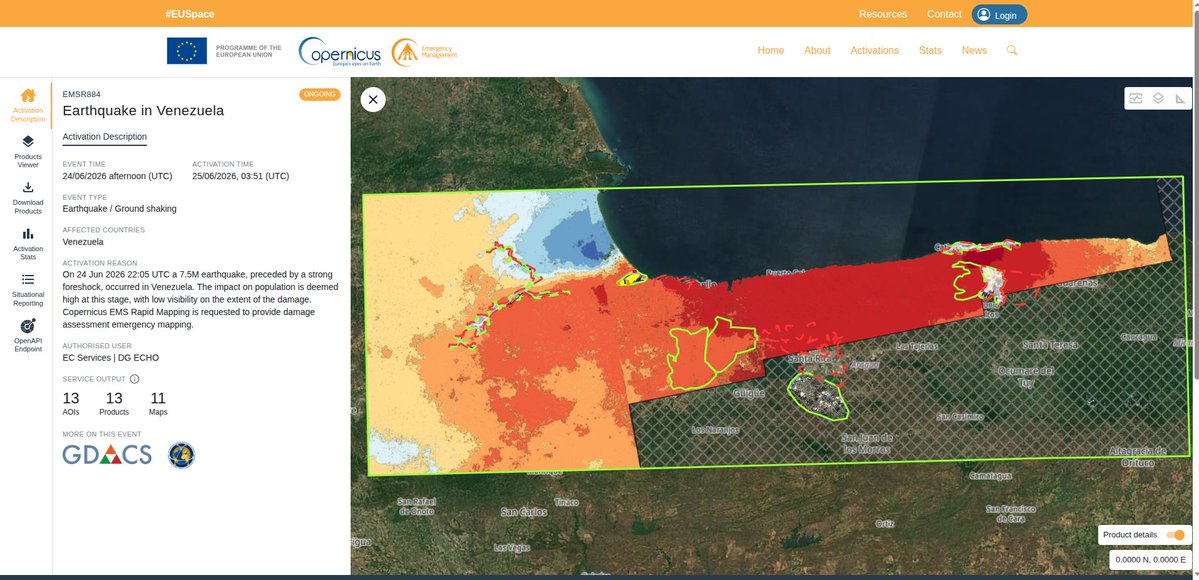Click the EMSR884 activation code text
The image size is (1199, 580).
[82, 94]
